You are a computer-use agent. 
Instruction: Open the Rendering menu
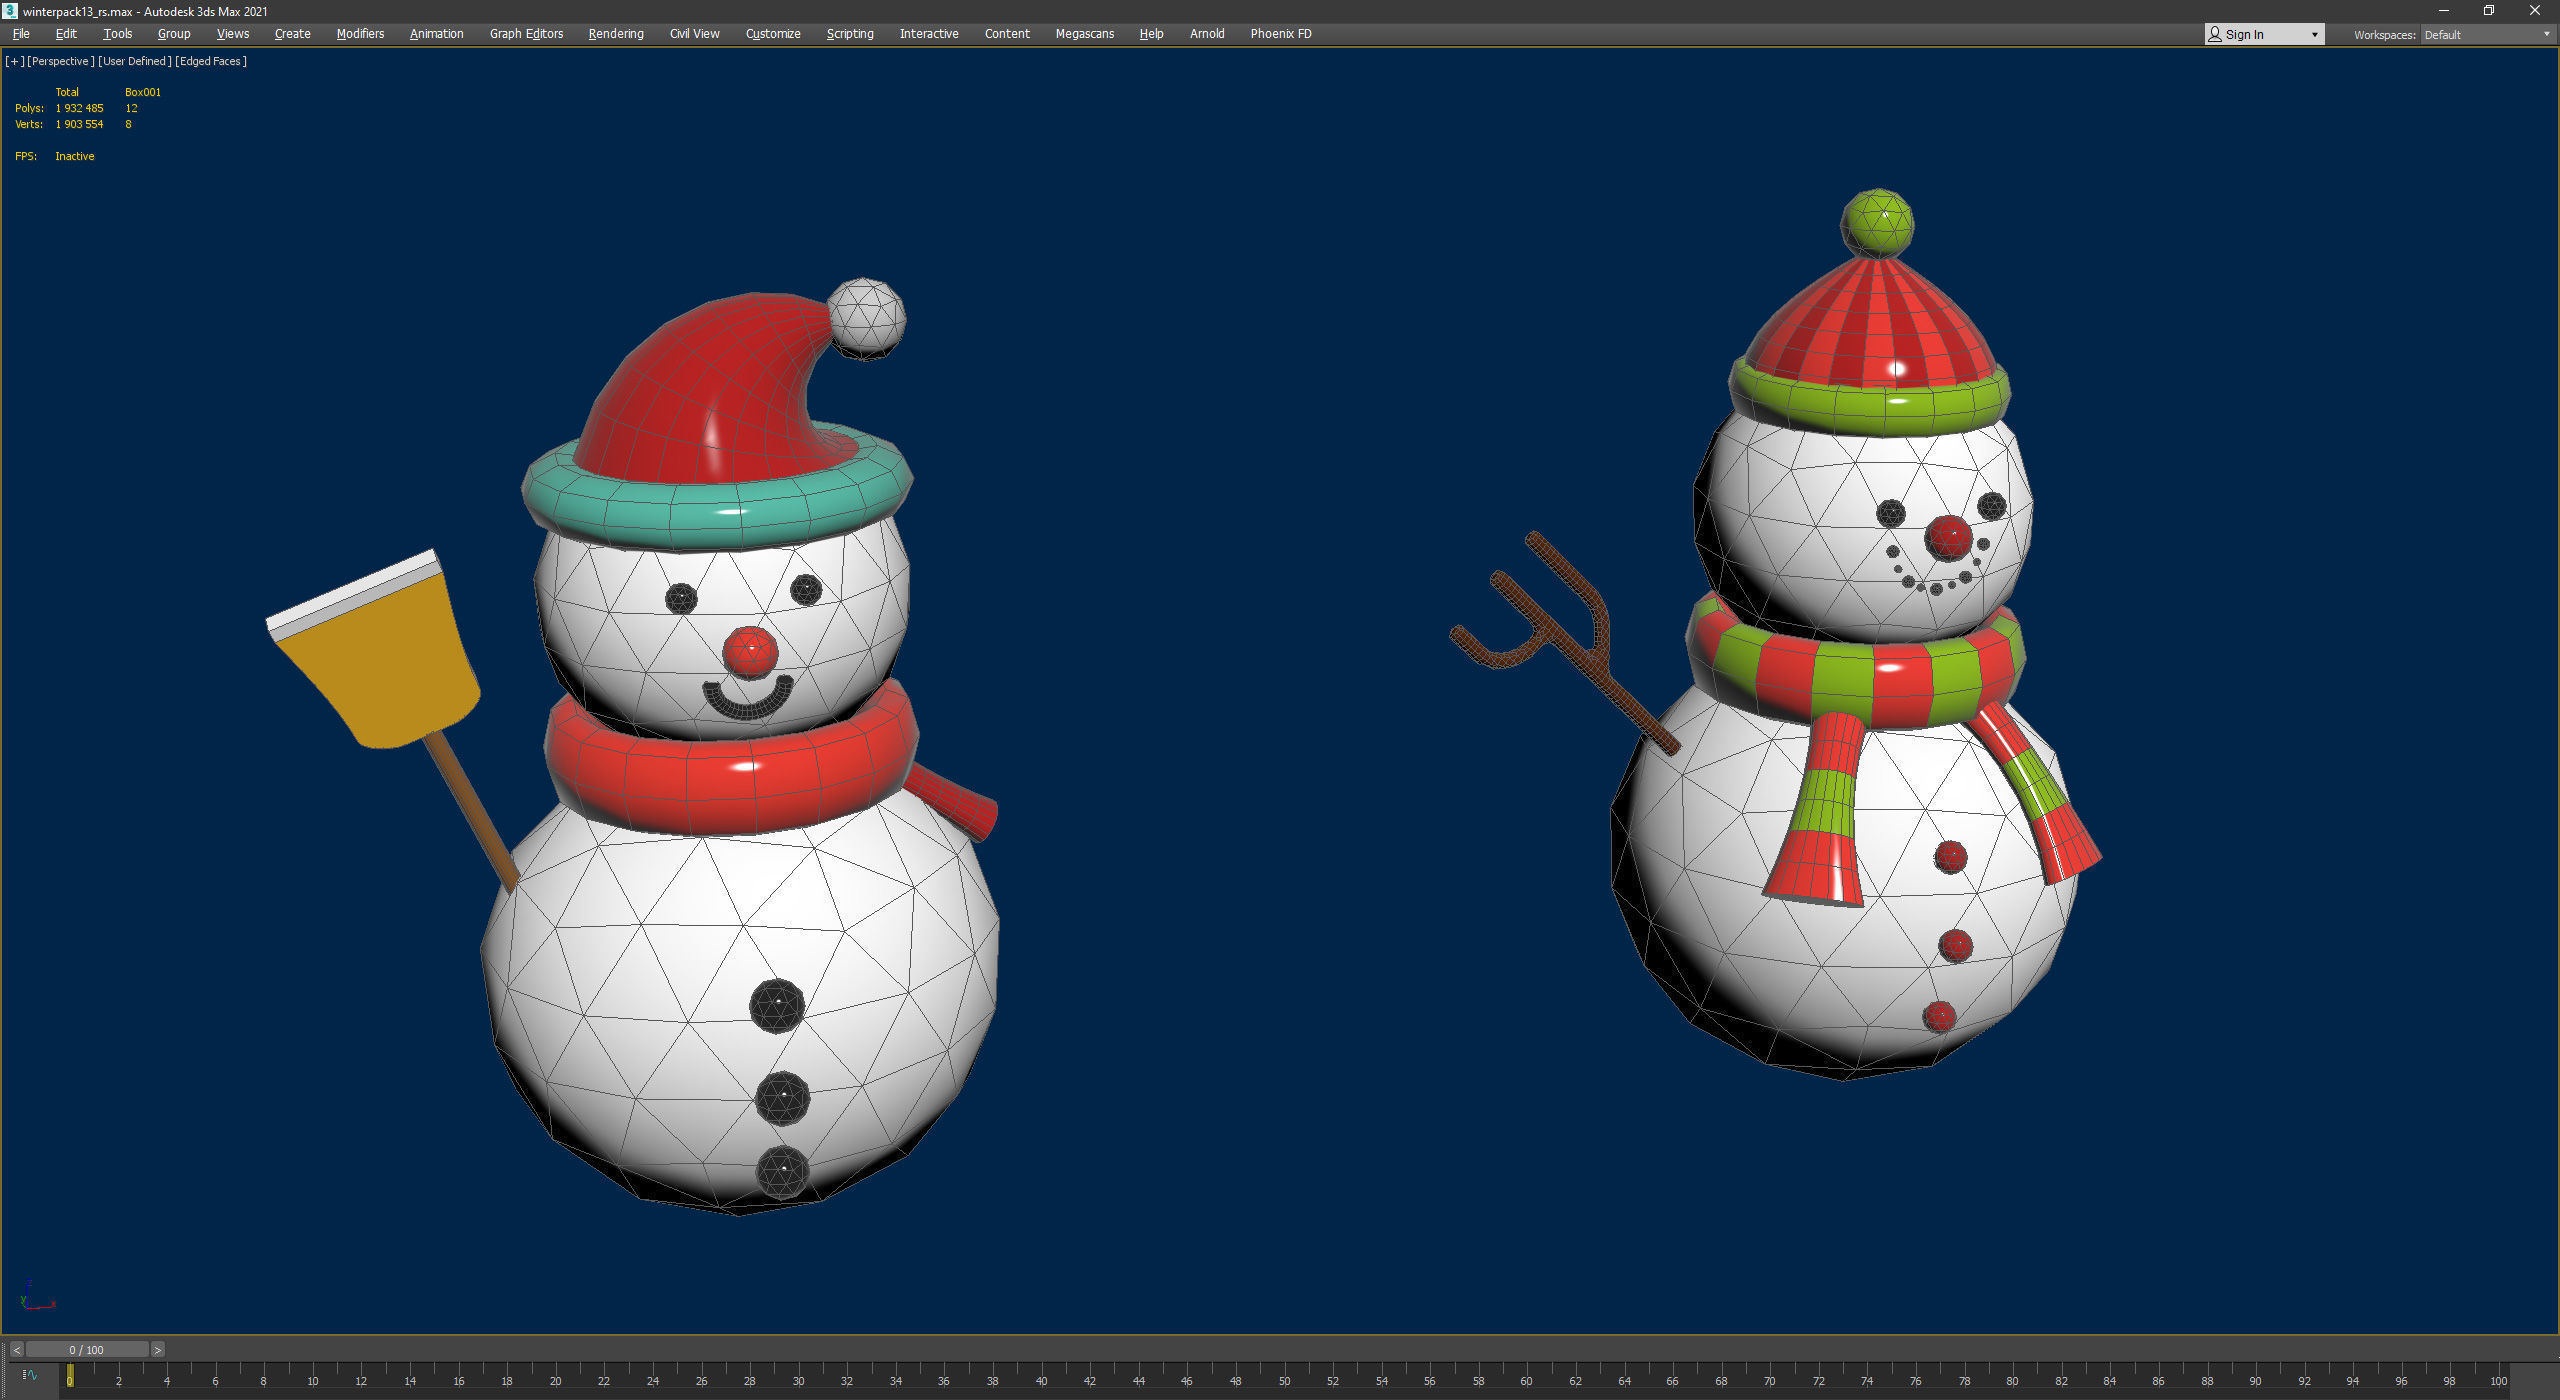click(616, 34)
